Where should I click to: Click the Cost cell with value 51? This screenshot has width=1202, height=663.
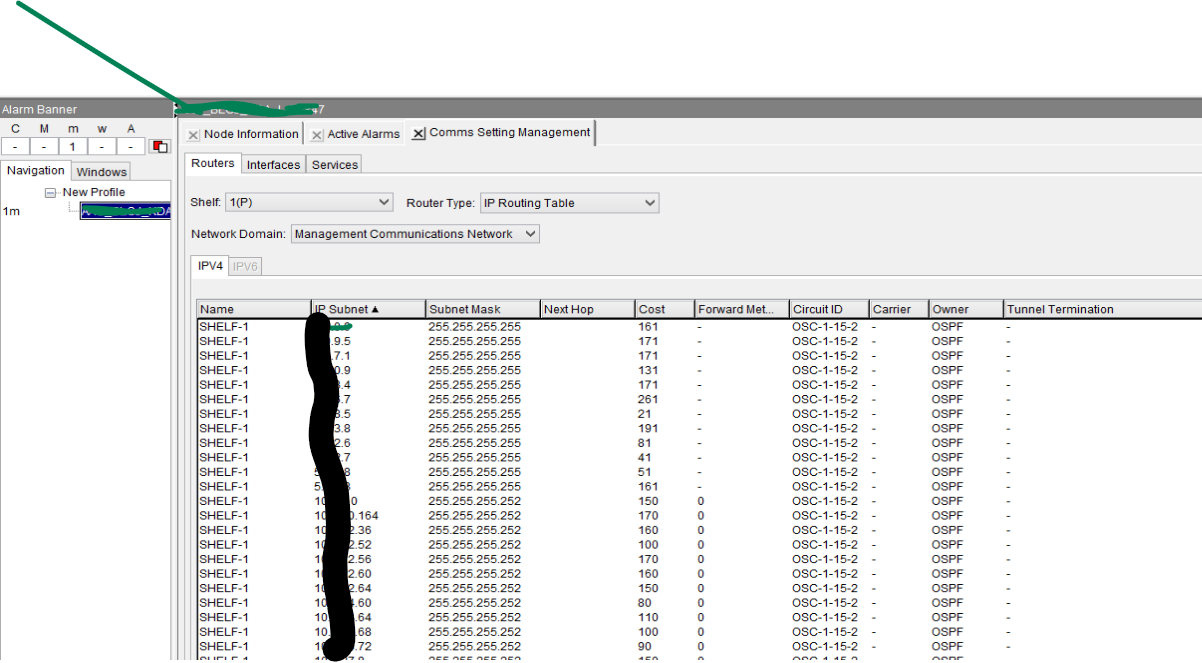[x=645, y=472]
